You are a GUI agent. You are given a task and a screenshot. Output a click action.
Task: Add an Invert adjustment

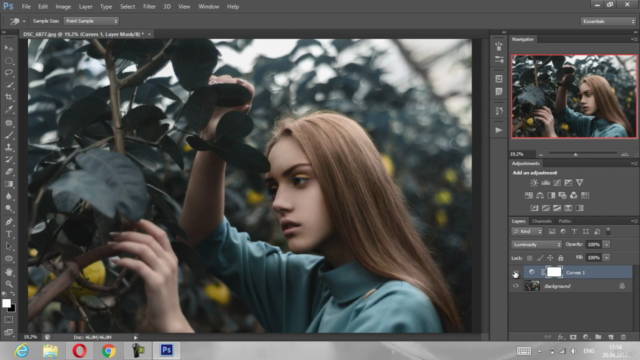(x=534, y=208)
